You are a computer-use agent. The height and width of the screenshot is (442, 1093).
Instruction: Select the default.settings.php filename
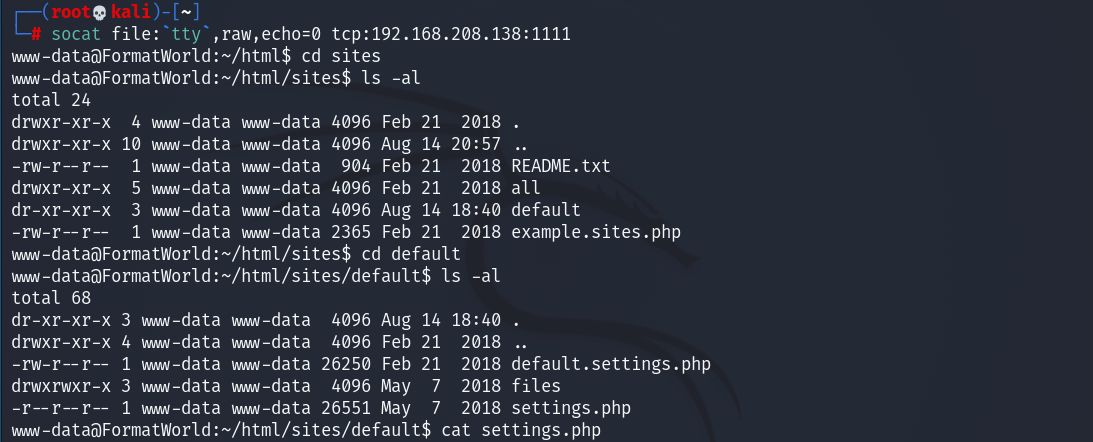[610, 364]
